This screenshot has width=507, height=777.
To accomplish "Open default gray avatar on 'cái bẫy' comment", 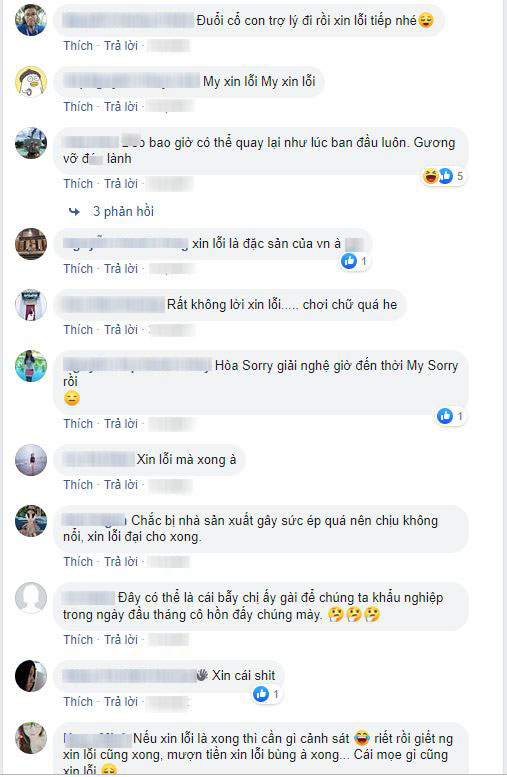I will [31, 598].
